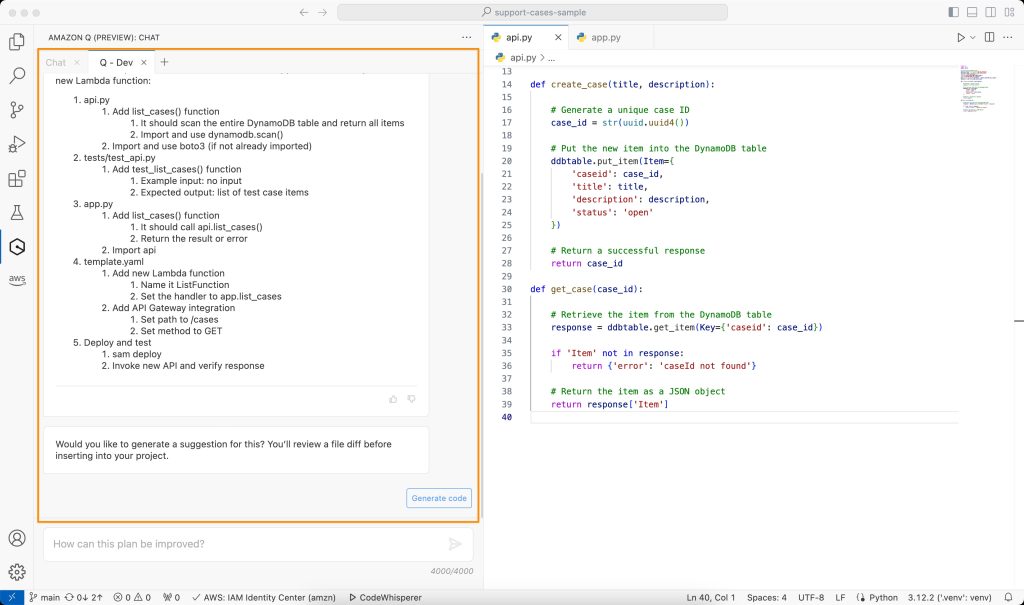Click thumbs down on the plan response
Screen dimensions: 1024x605
[x=411, y=399]
